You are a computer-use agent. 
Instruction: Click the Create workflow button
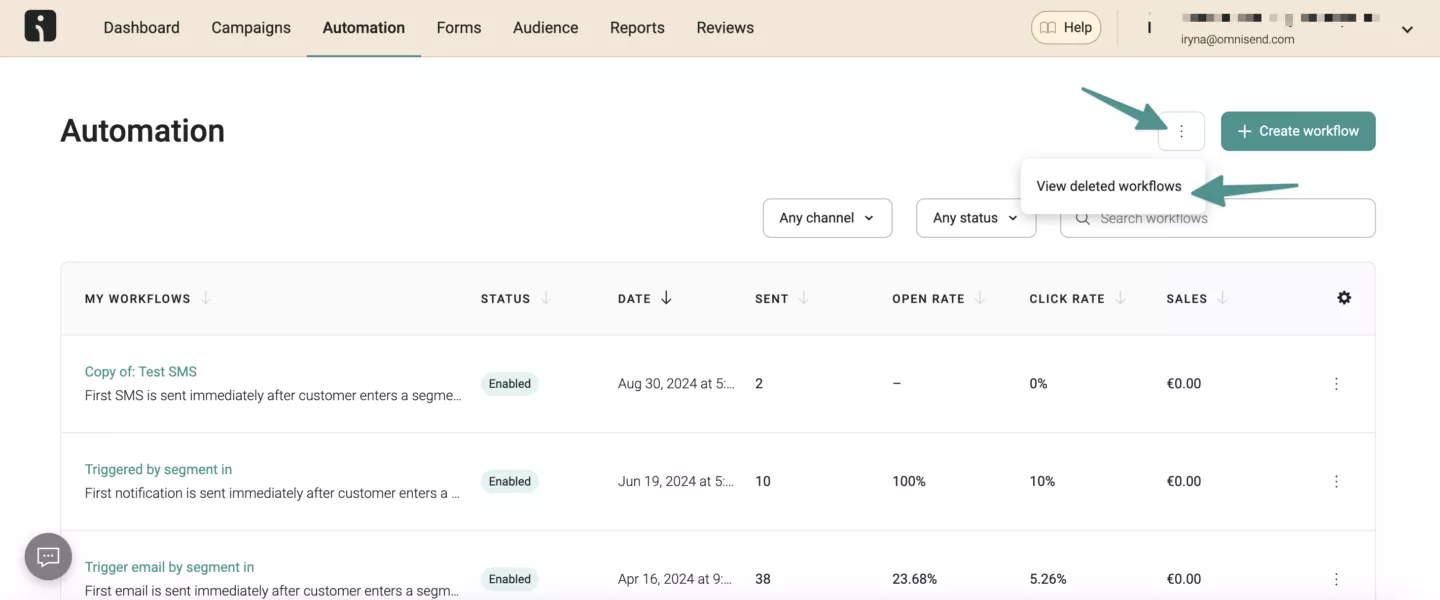pyautogui.click(x=1298, y=131)
